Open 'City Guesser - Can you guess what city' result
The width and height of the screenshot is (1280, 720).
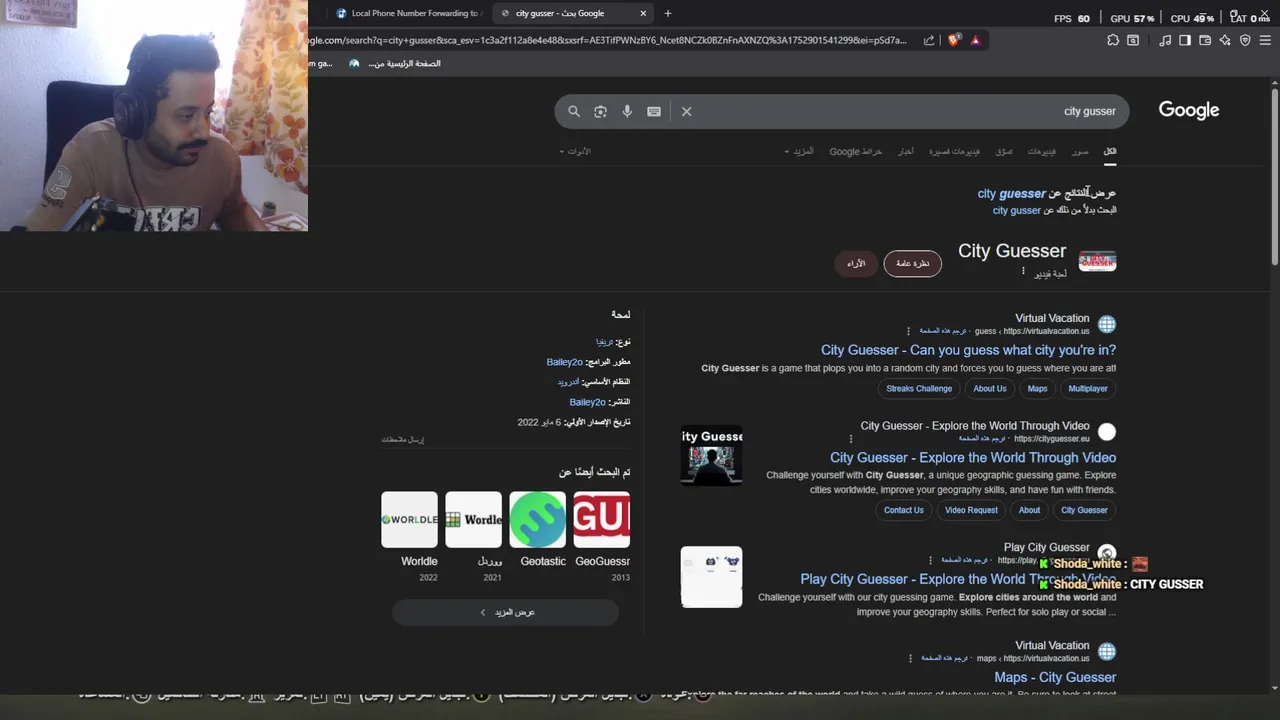point(968,350)
